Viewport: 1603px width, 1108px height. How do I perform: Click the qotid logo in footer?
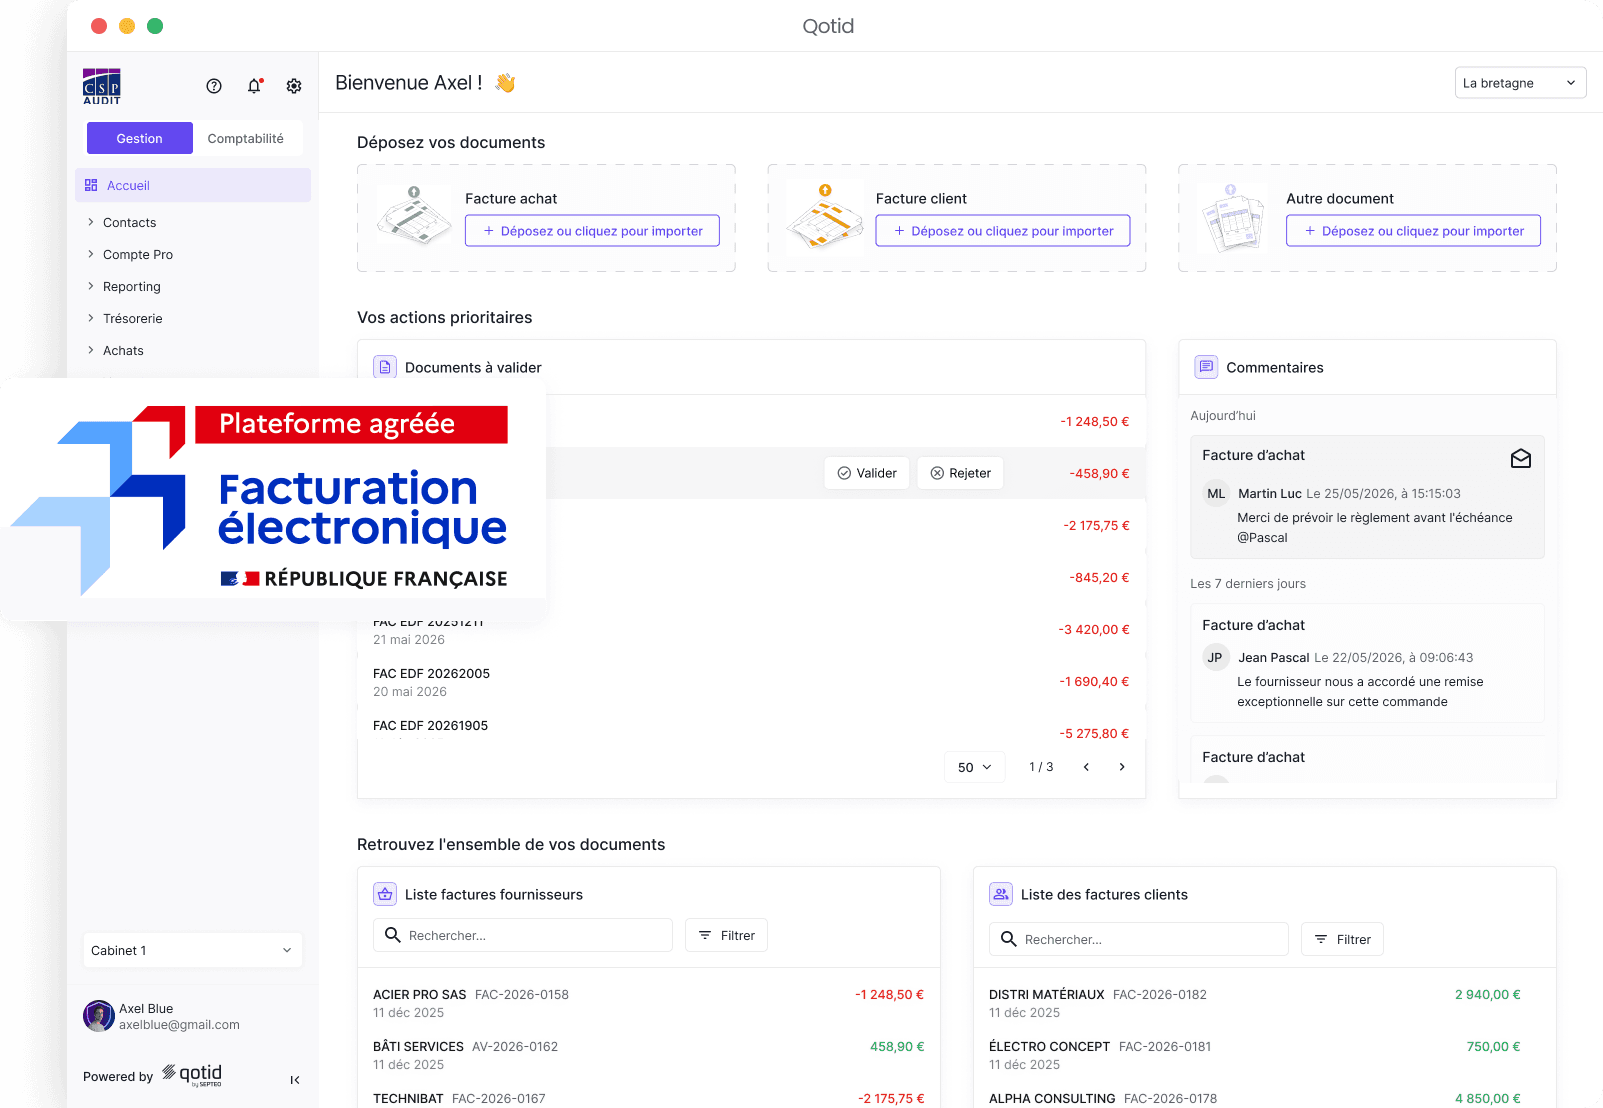pyautogui.click(x=192, y=1075)
